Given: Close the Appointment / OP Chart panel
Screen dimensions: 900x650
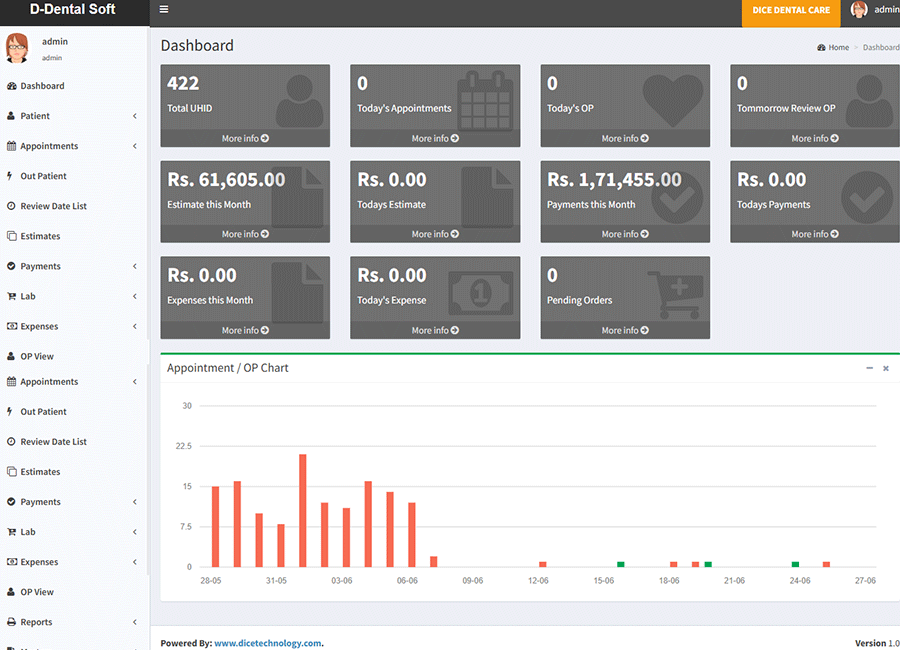Looking at the screenshot, I should (x=885, y=368).
